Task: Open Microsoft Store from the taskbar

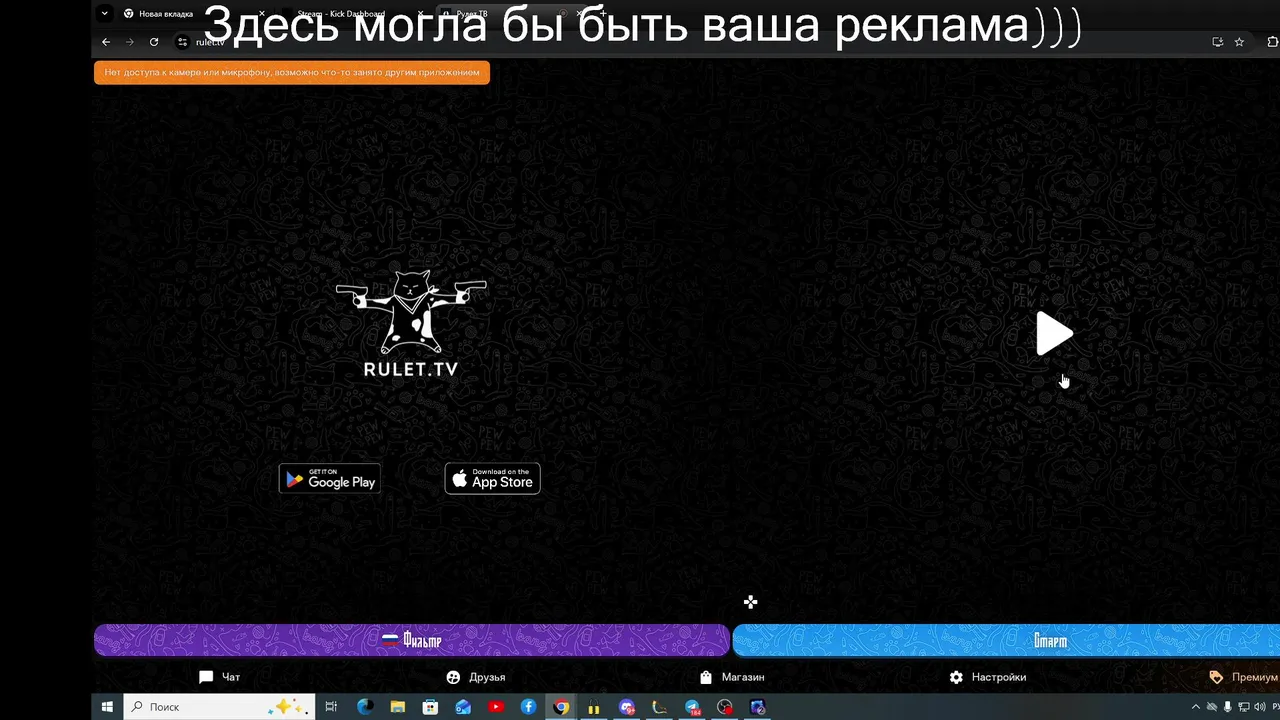Action: coord(430,707)
